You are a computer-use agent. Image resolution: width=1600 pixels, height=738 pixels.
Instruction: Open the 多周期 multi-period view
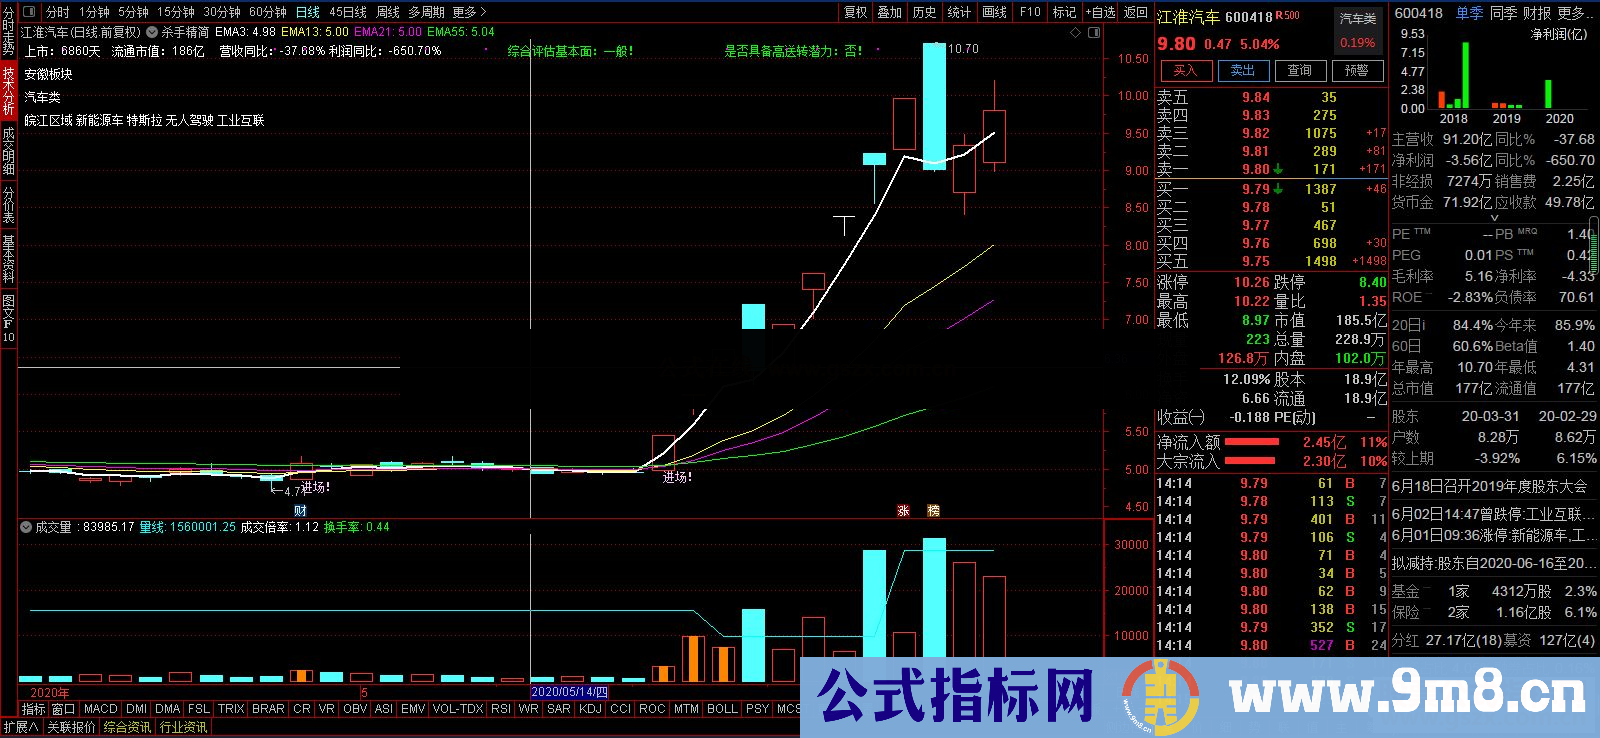click(427, 12)
